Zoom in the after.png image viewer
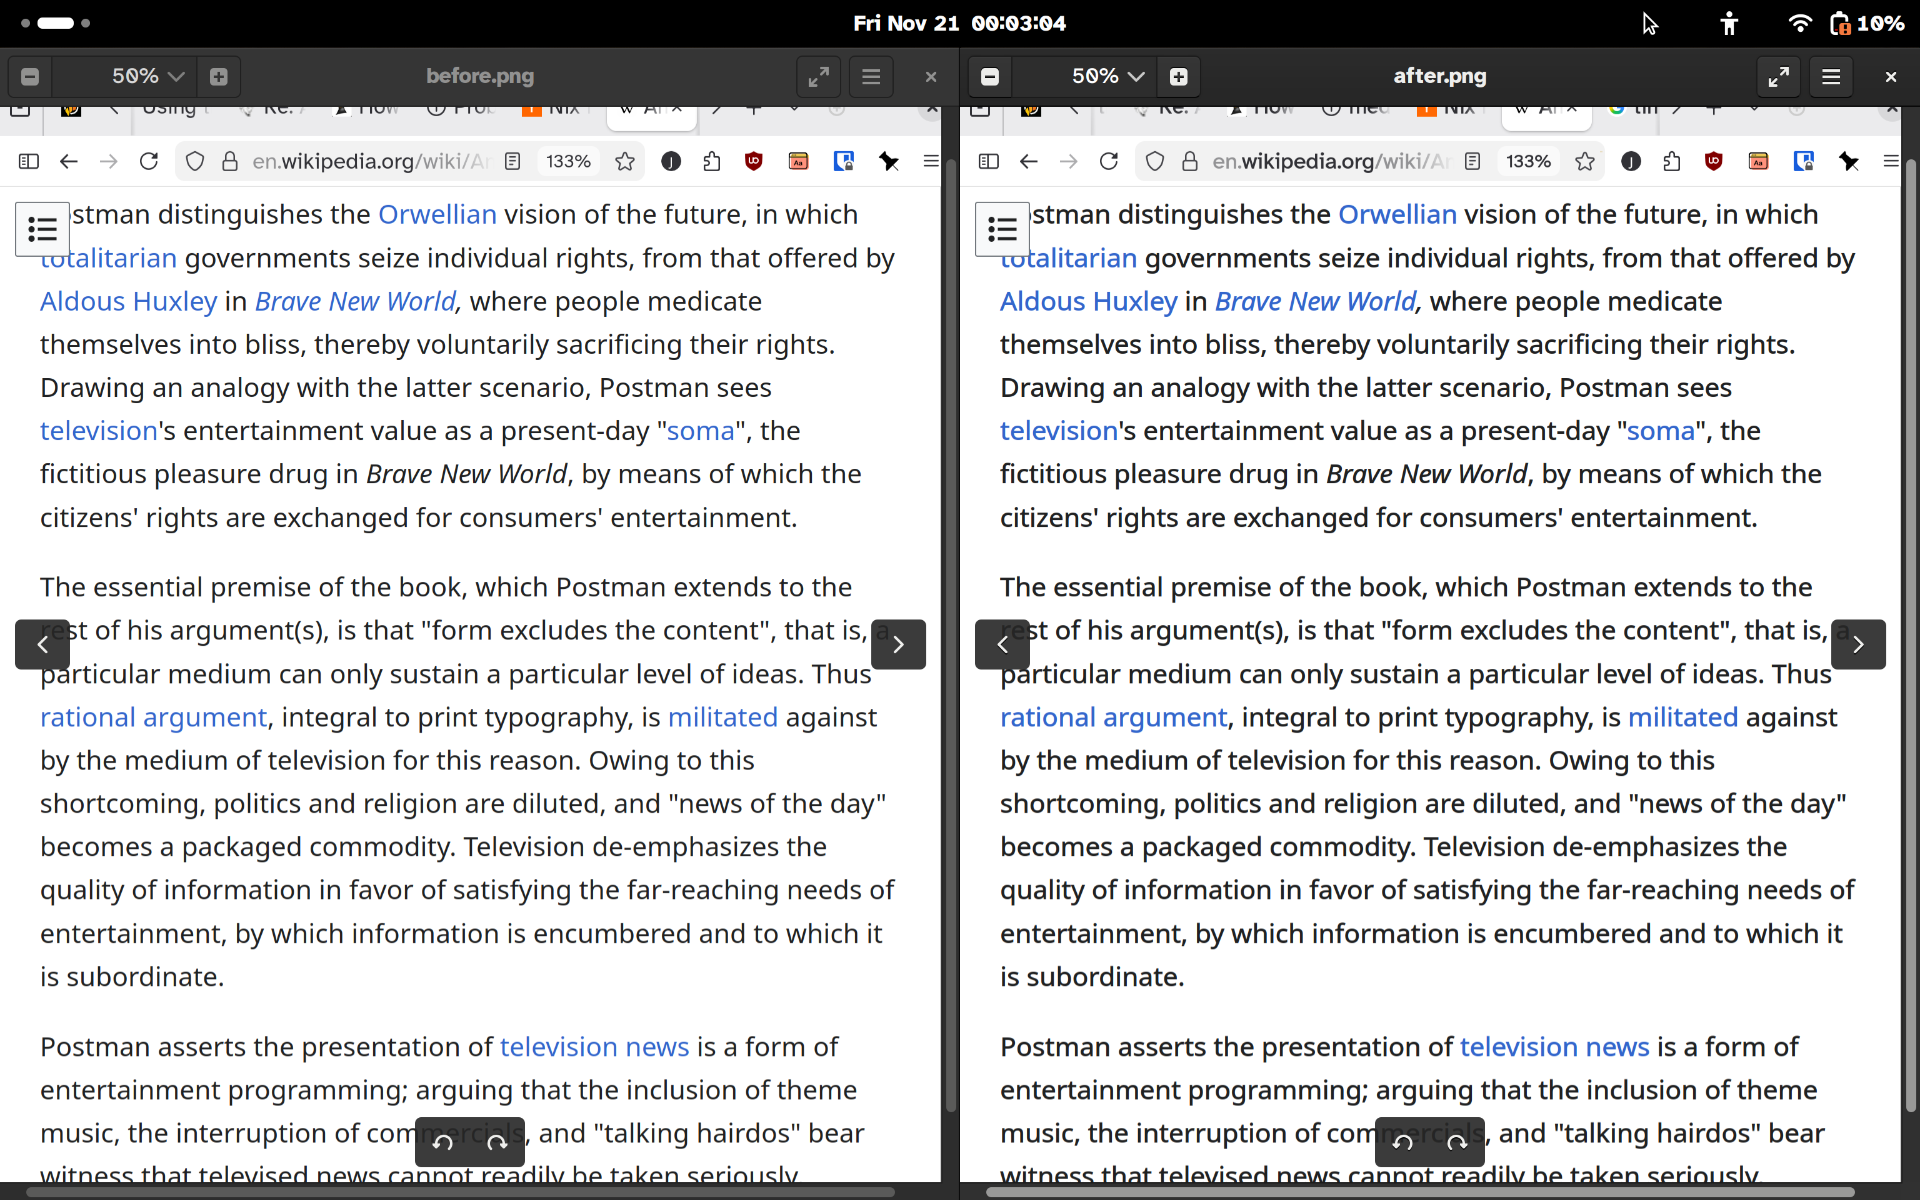The image size is (1920, 1200). [x=1179, y=76]
